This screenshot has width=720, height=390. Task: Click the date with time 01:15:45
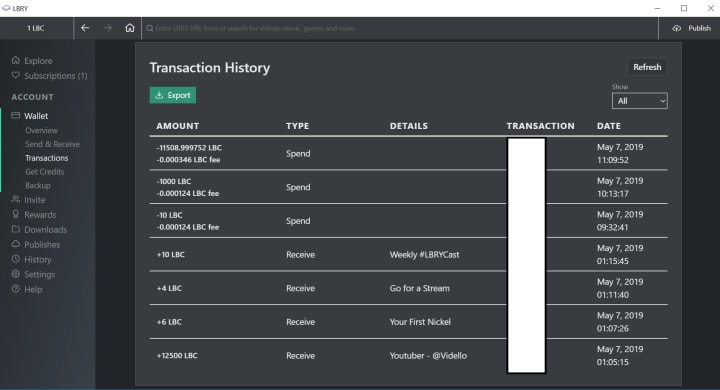point(620,254)
